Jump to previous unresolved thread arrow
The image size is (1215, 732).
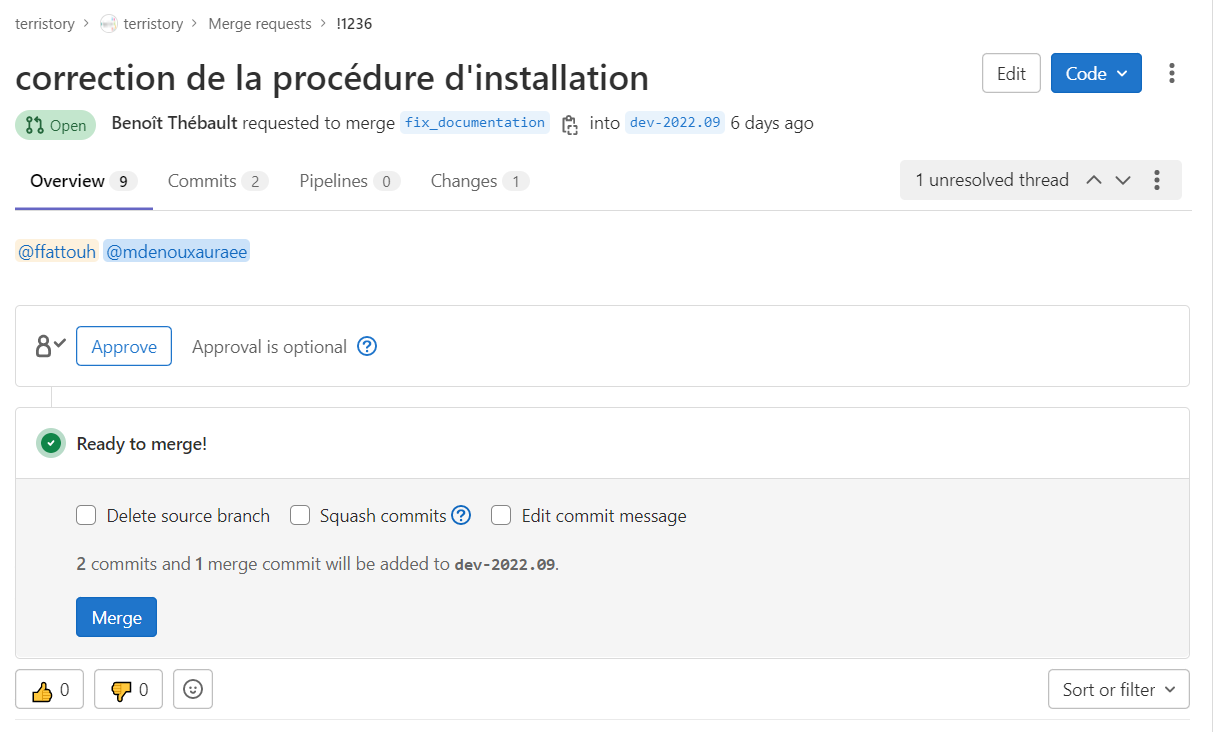point(1094,180)
